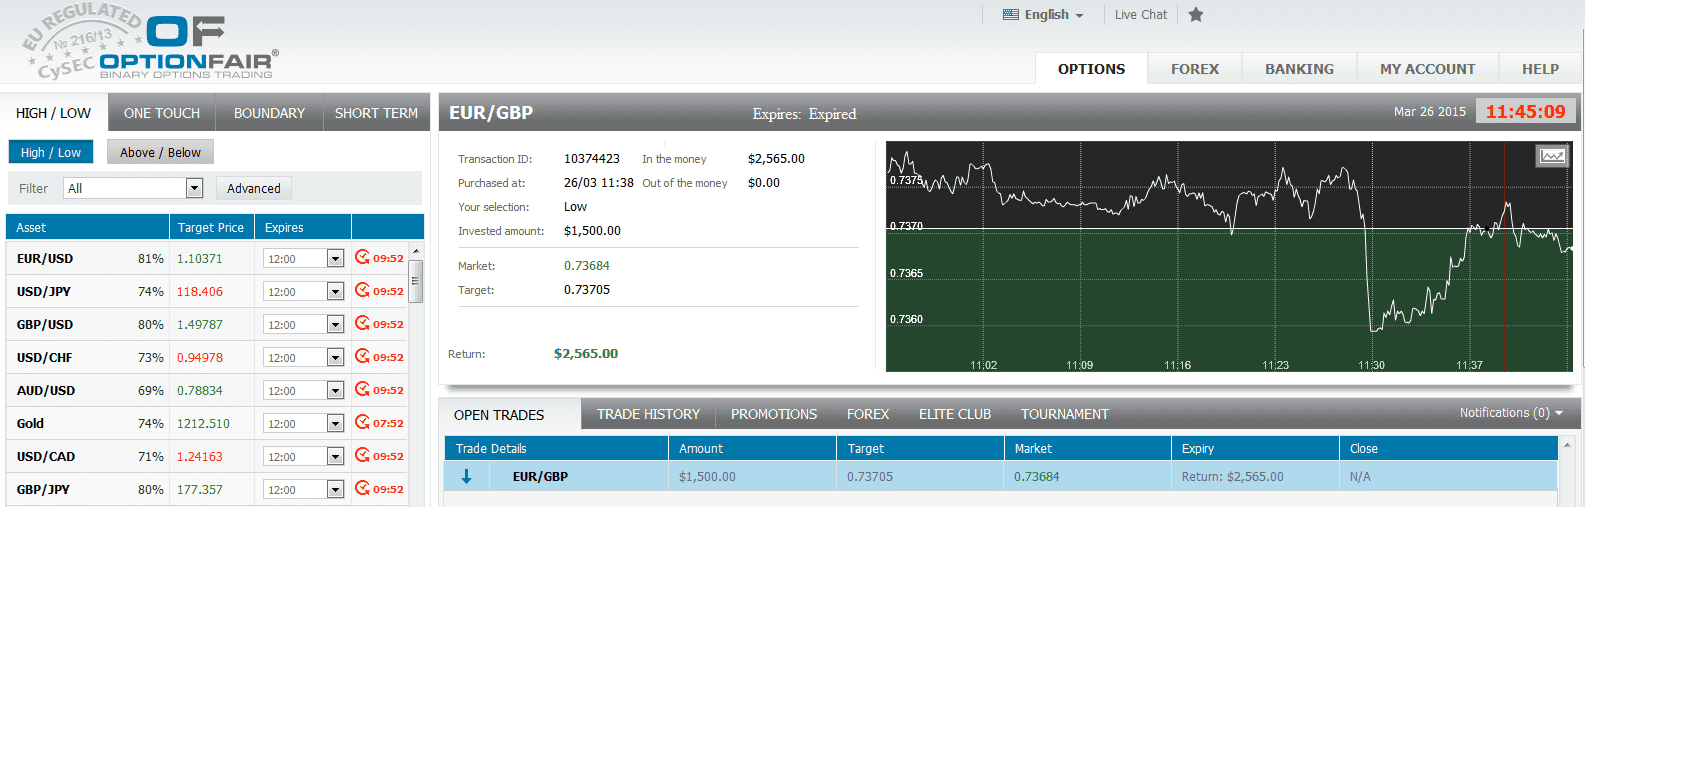
Task: Click the clock timer icon for GBP/JPY
Action: [362, 489]
